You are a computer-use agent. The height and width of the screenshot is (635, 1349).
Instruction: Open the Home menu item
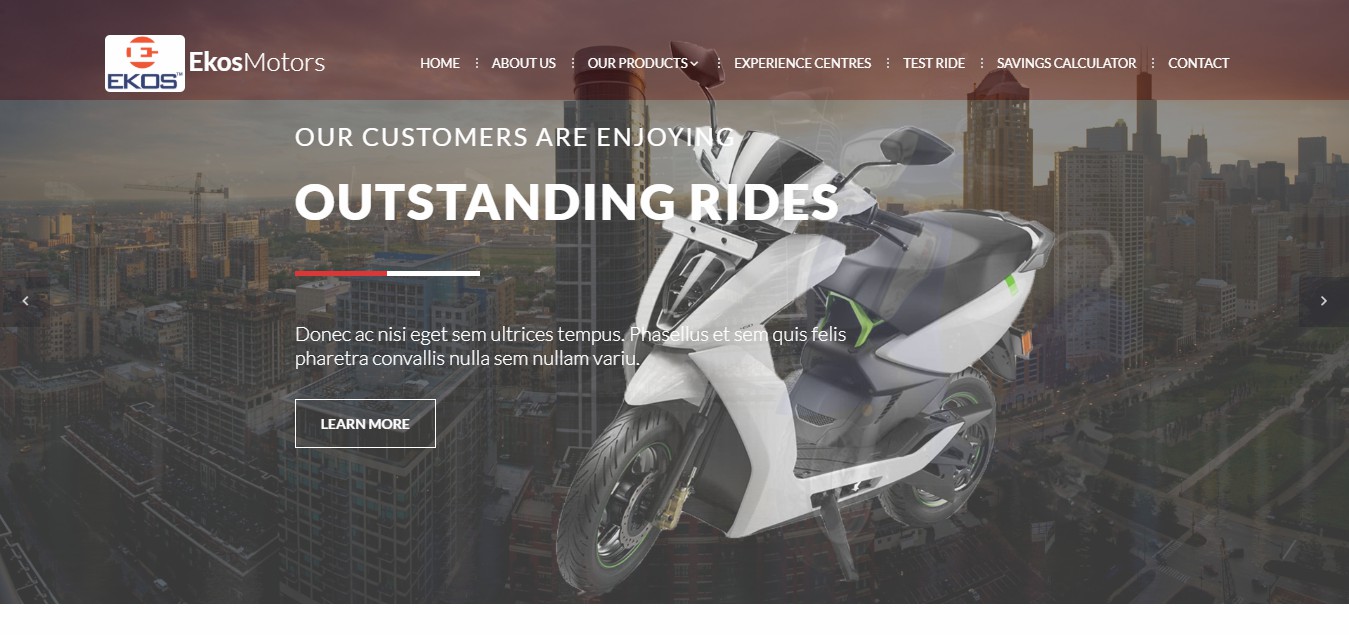coord(440,63)
